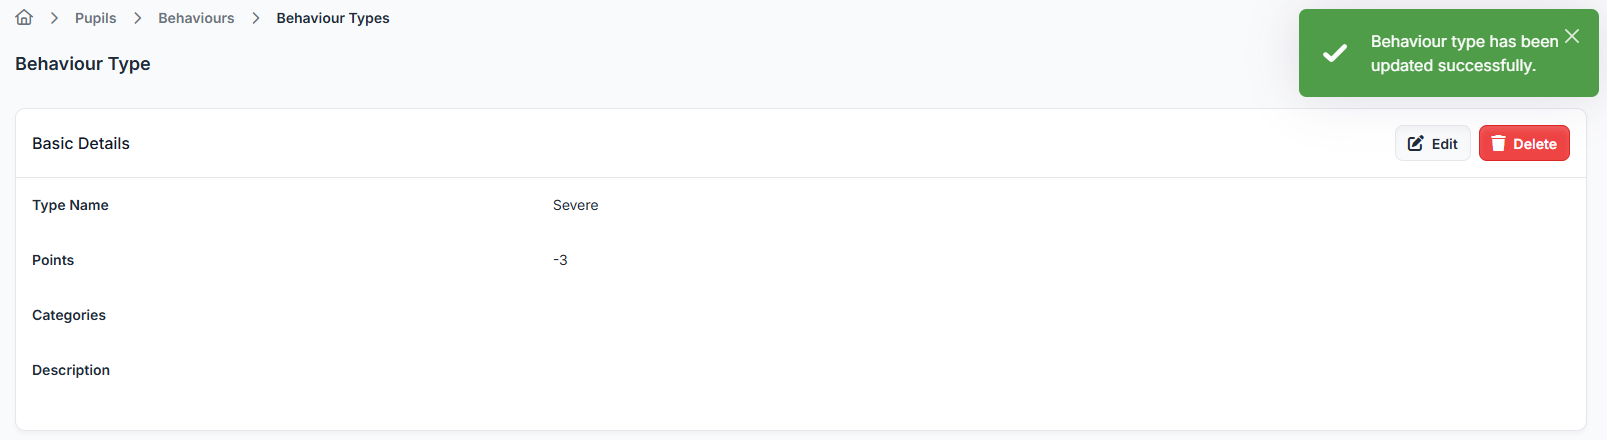Open the Pupils breadcrumb link
The height and width of the screenshot is (440, 1607).
(x=95, y=18)
